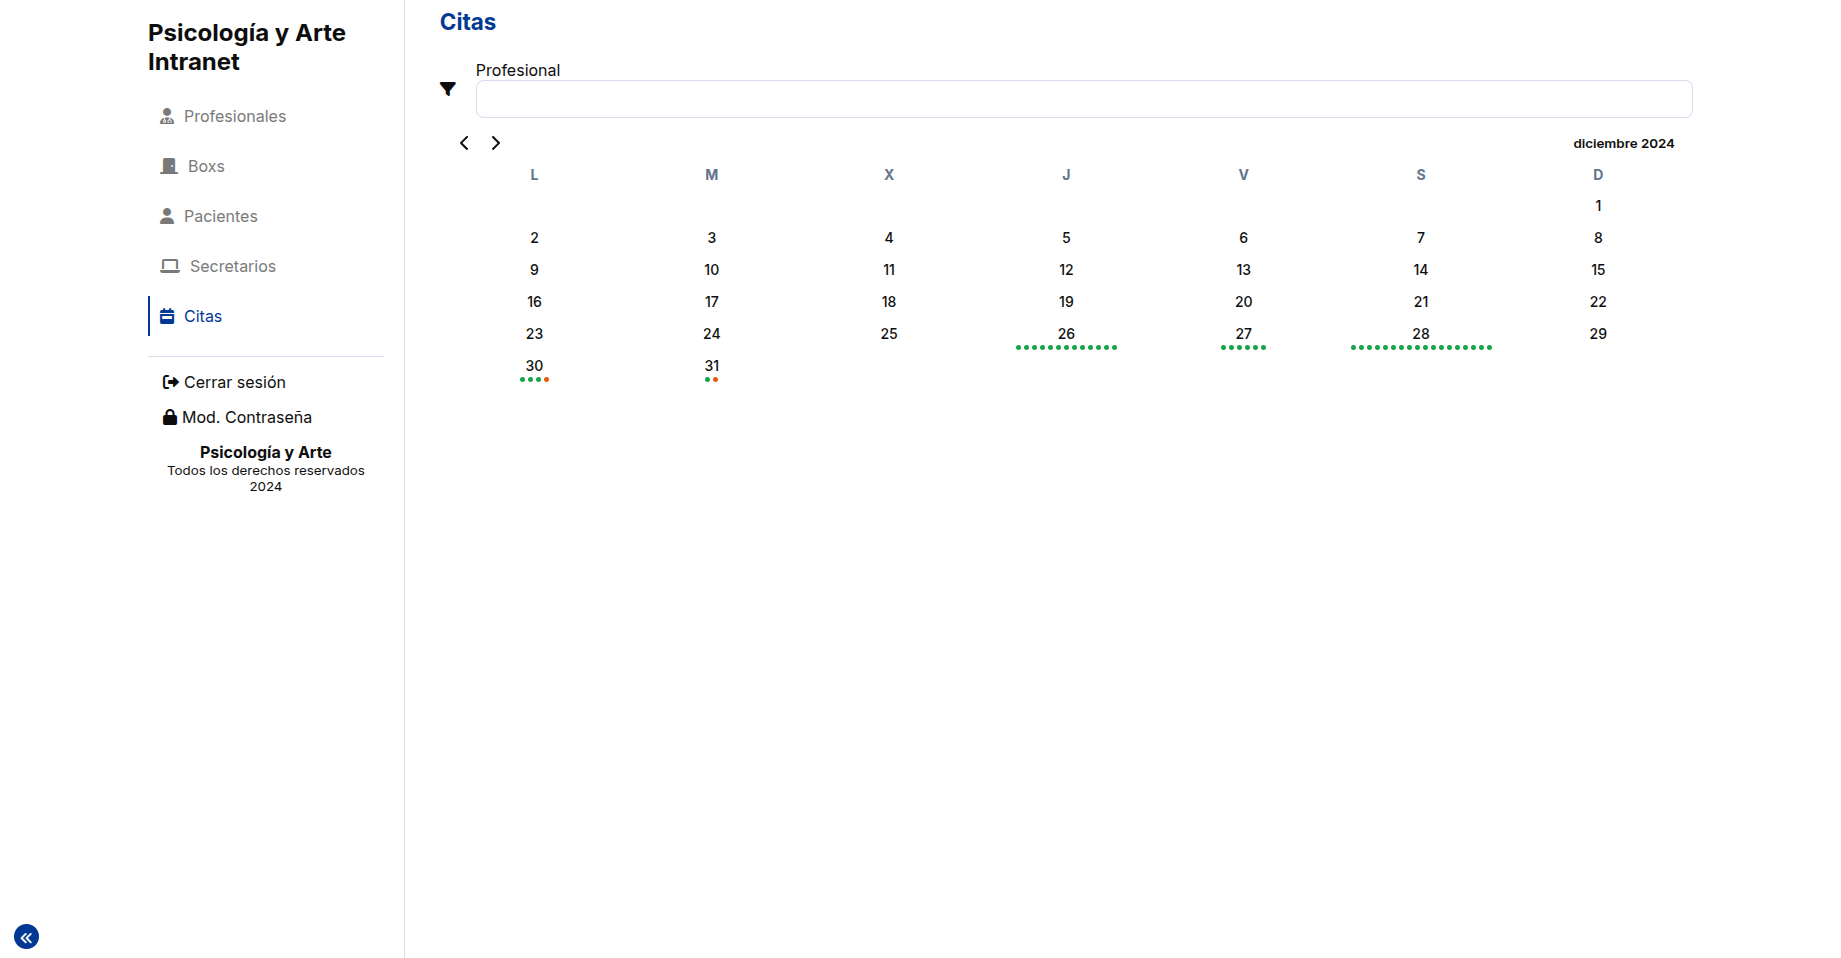Click the Pacientes person icon
This screenshot has height=958, width=1841.
pyautogui.click(x=167, y=216)
